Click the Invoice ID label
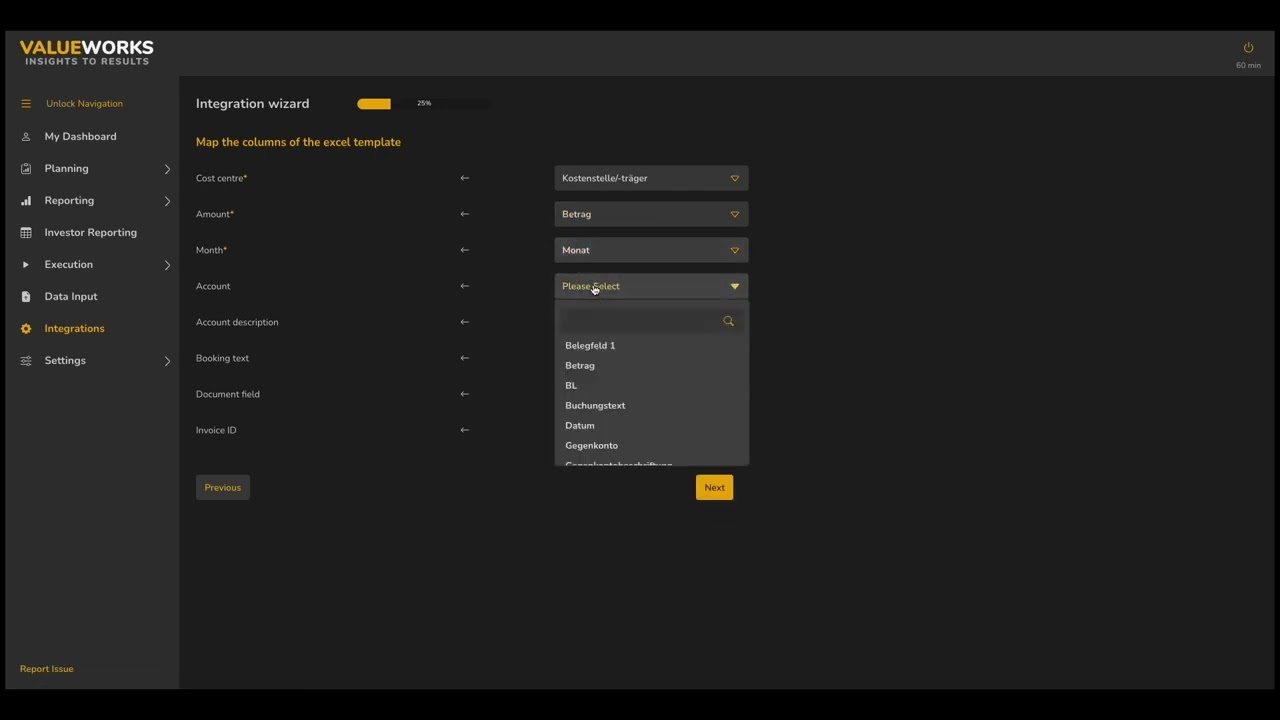Screen dimensions: 1280x720 pos(216,430)
